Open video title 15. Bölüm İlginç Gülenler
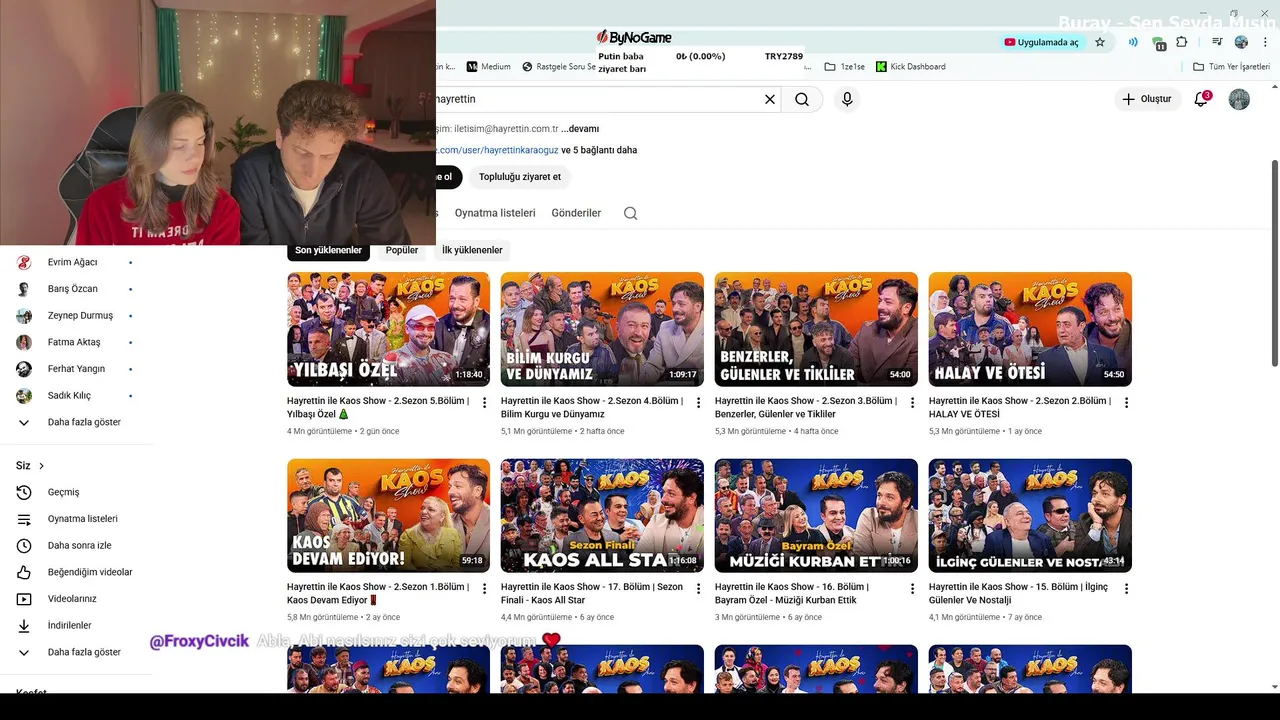1280x720 pixels. click(x=1018, y=594)
